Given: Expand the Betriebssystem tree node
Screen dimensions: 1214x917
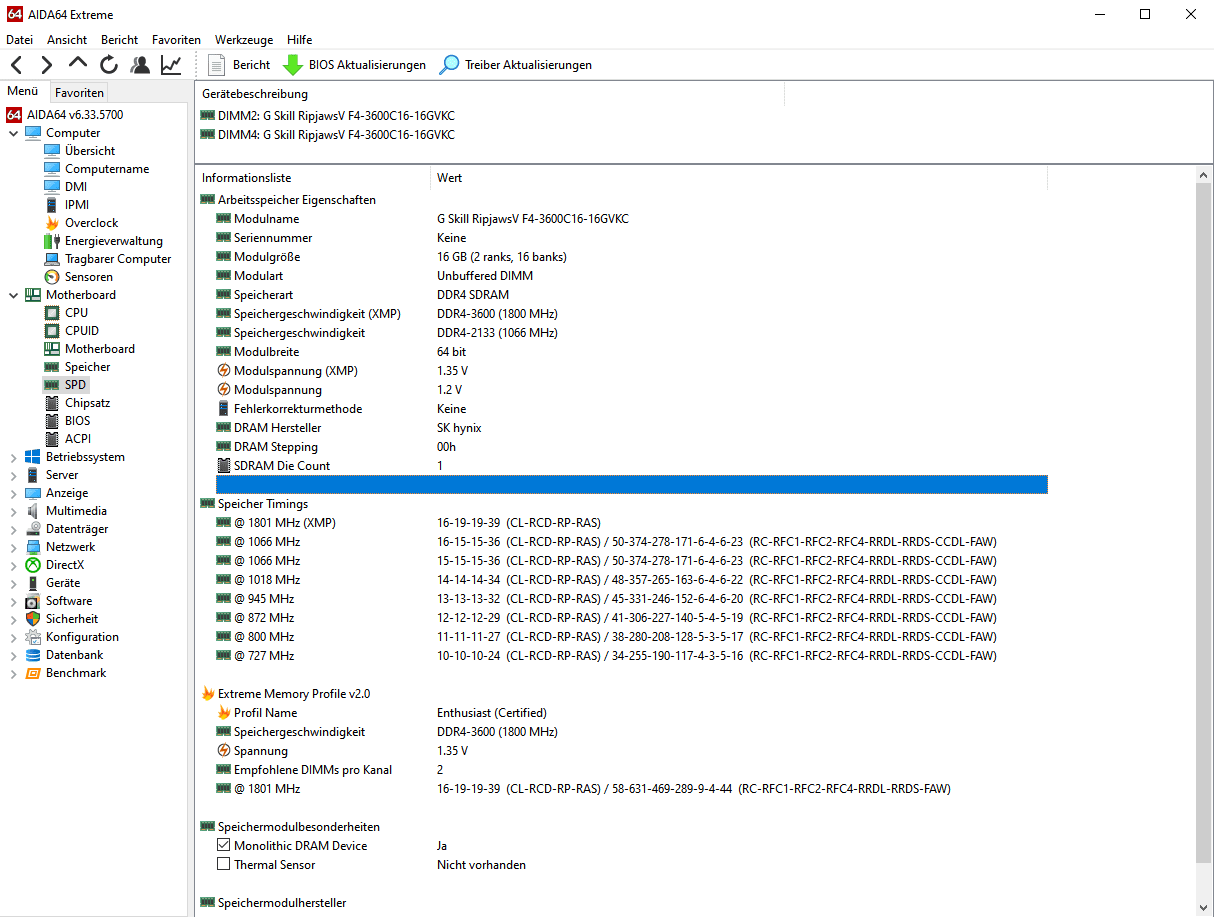Looking at the screenshot, I should tap(13, 457).
